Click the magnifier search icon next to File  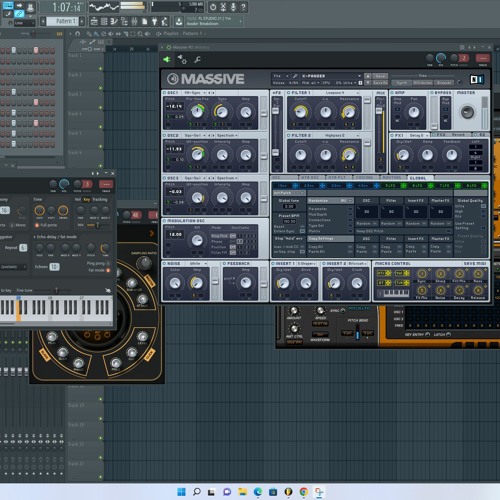[295, 76]
